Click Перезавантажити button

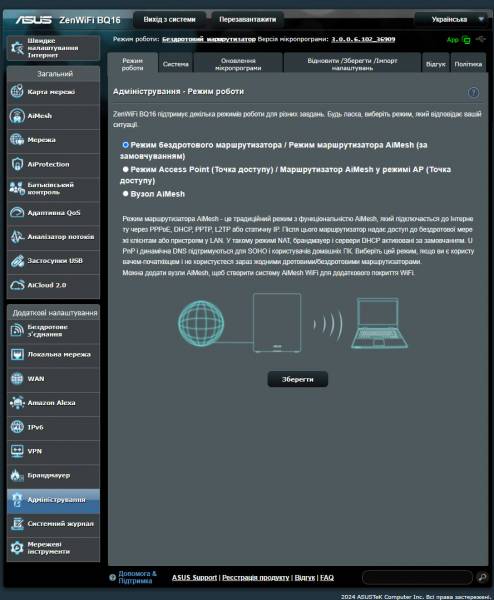[248, 20]
